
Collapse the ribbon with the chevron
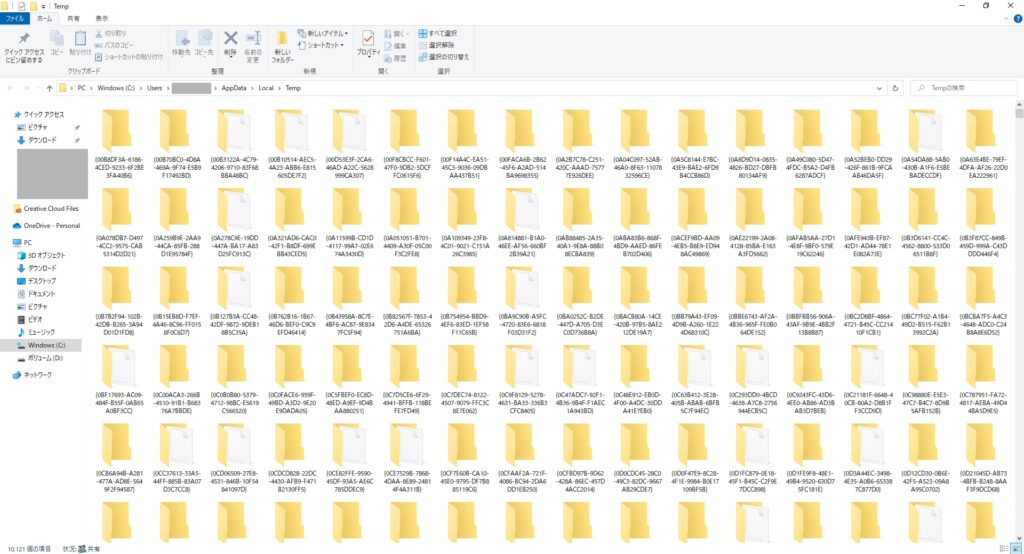[1003, 18]
